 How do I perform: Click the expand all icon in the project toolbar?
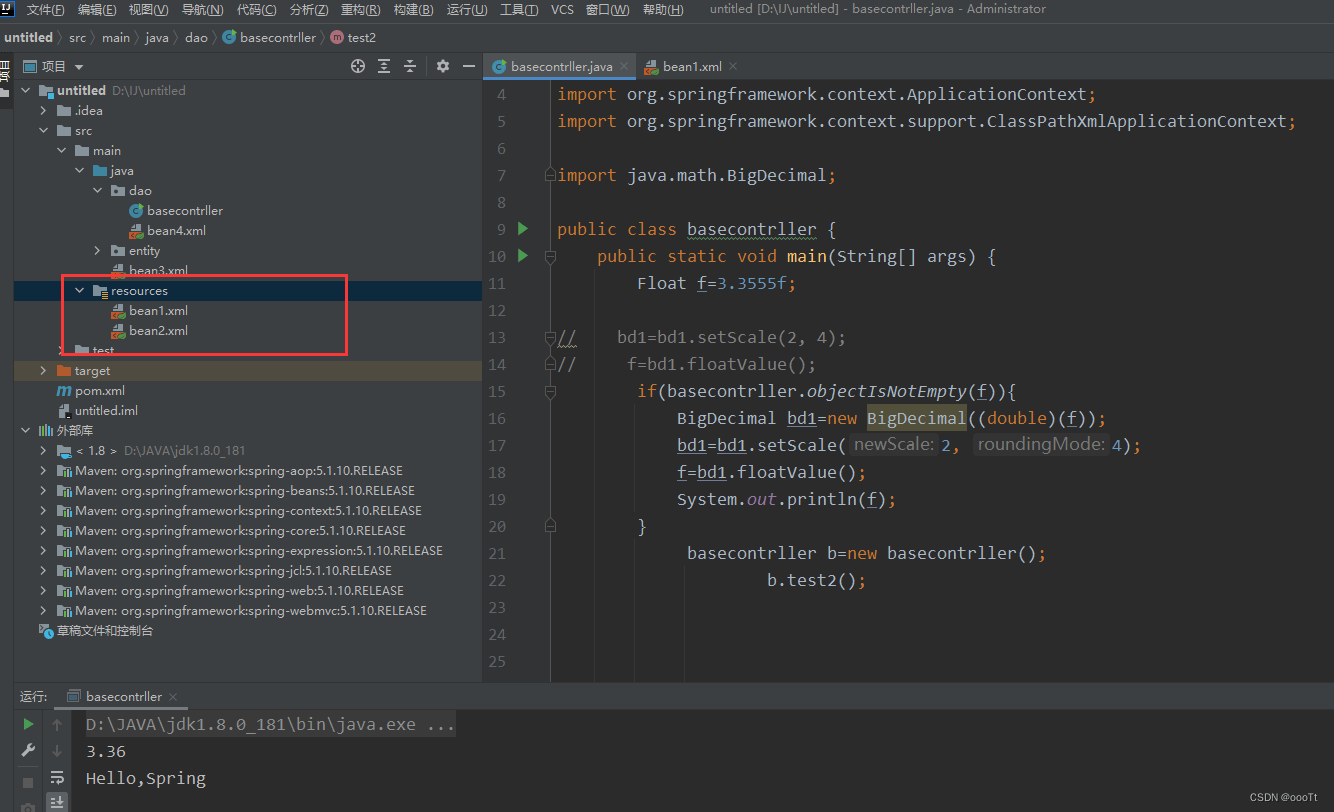384,66
